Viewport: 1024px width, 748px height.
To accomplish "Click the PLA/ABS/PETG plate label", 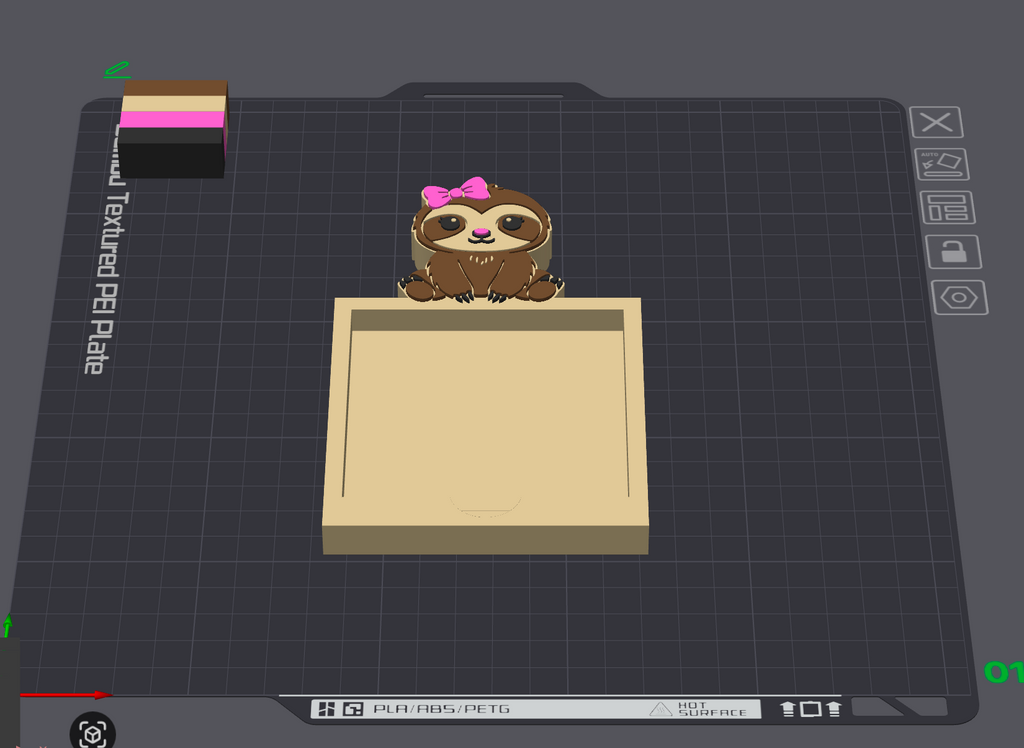I will pyautogui.click(x=441, y=709).
